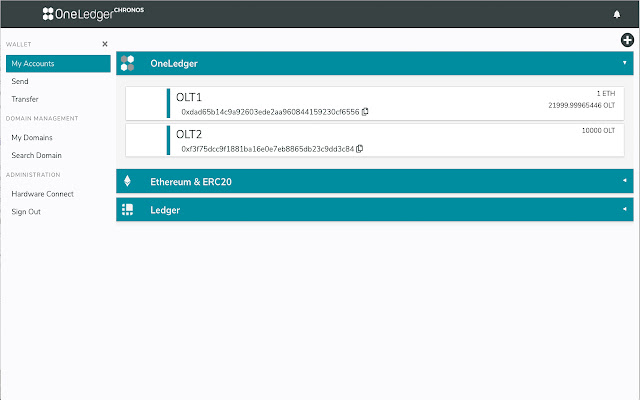This screenshot has width=640, height=400.
Task: Click the 21999.99965446 OLT balance
Action: (x=582, y=105)
